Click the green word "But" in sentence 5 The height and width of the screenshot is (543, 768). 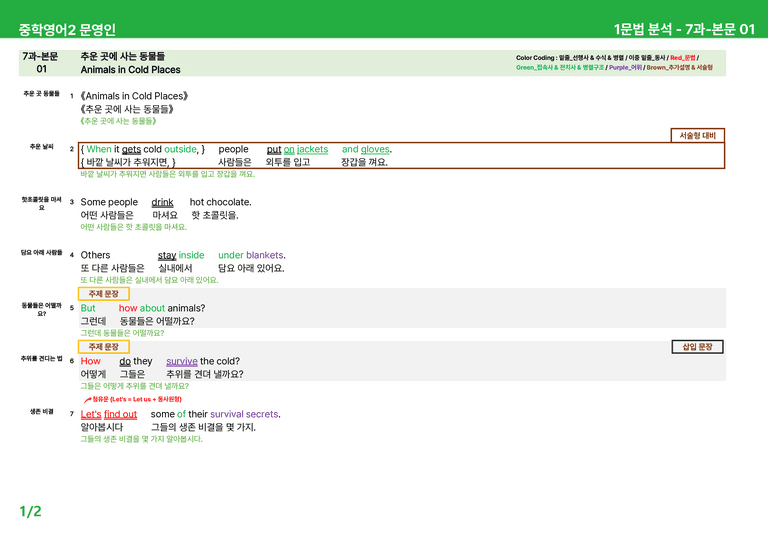(x=88, y=308)
